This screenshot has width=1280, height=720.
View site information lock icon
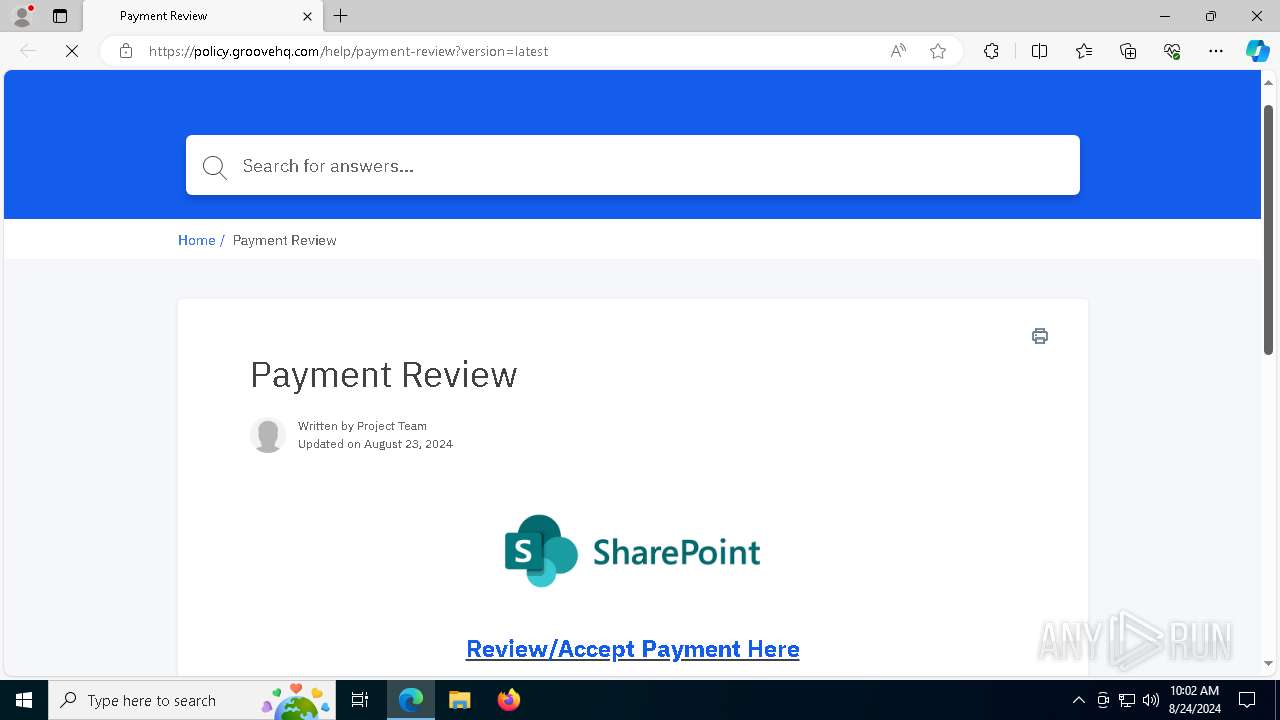pos(126,51)
